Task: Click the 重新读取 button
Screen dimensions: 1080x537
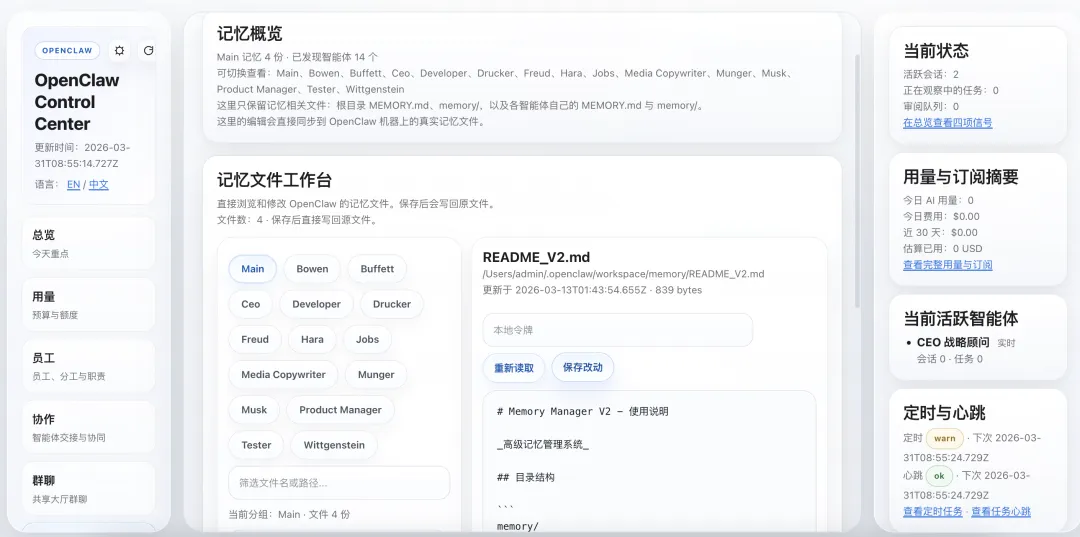Action: click(x=514, y=368)
